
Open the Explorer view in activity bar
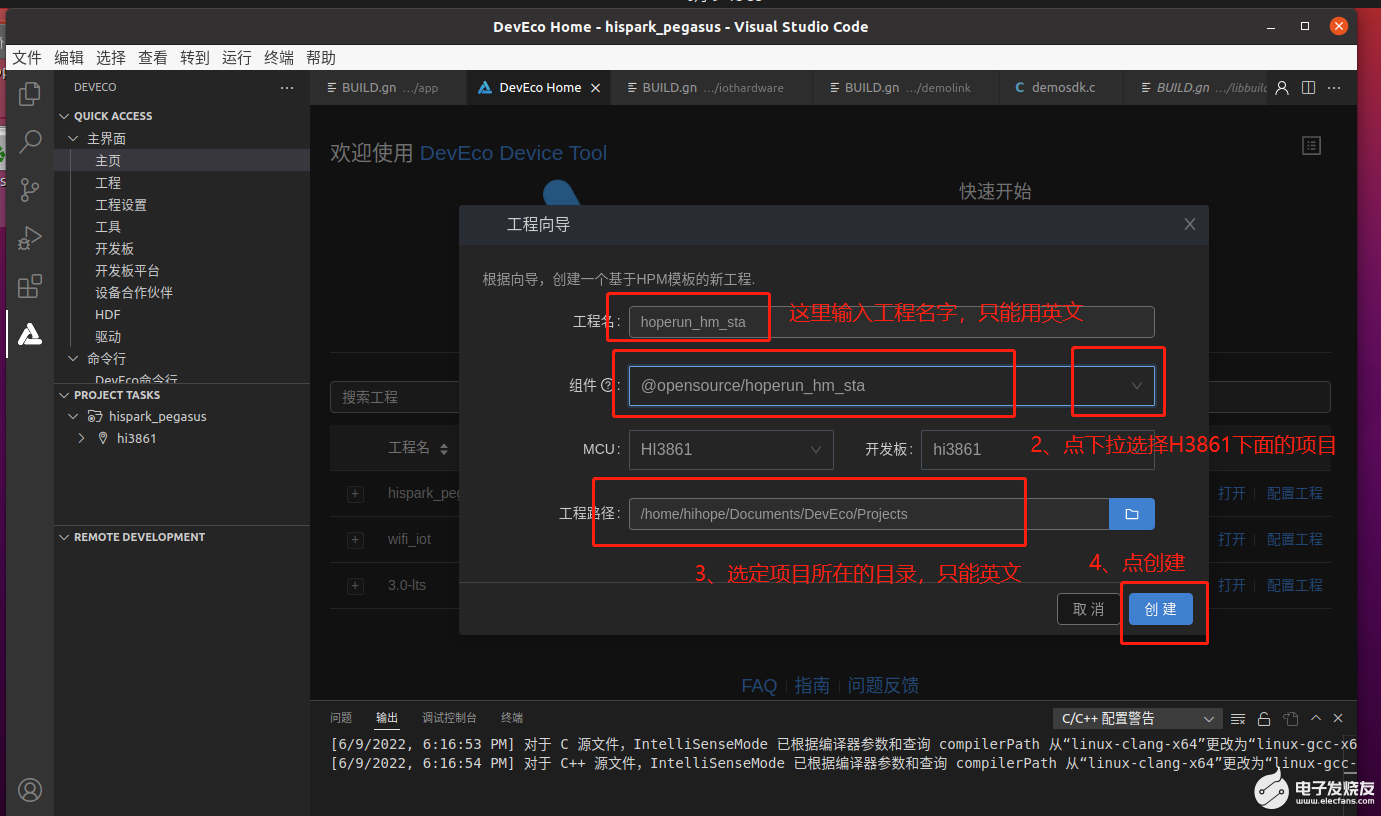30,94
